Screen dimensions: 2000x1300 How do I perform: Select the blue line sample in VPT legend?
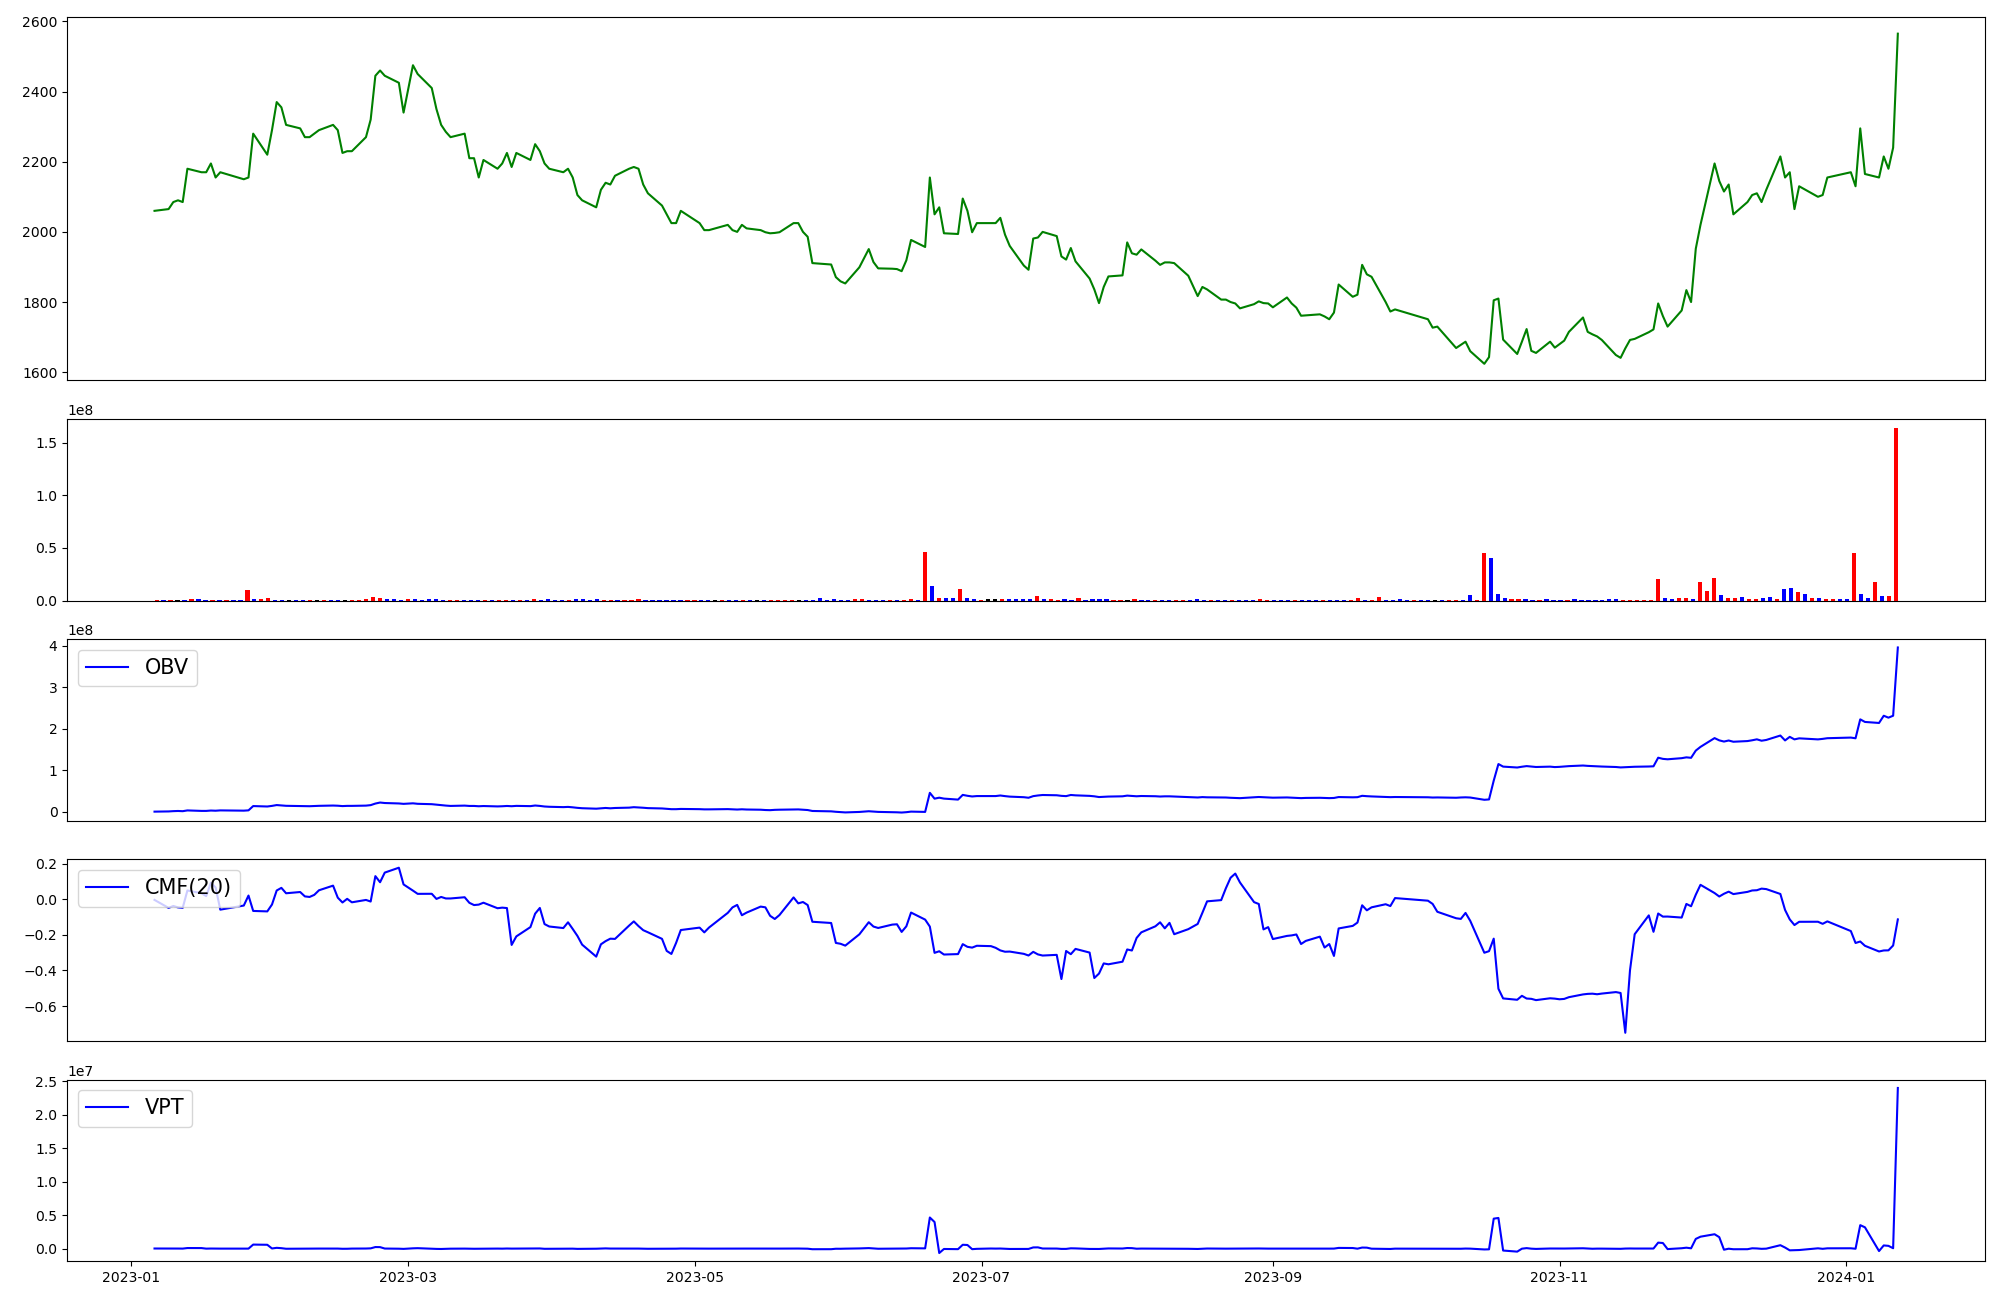[x=108, y=1107]
